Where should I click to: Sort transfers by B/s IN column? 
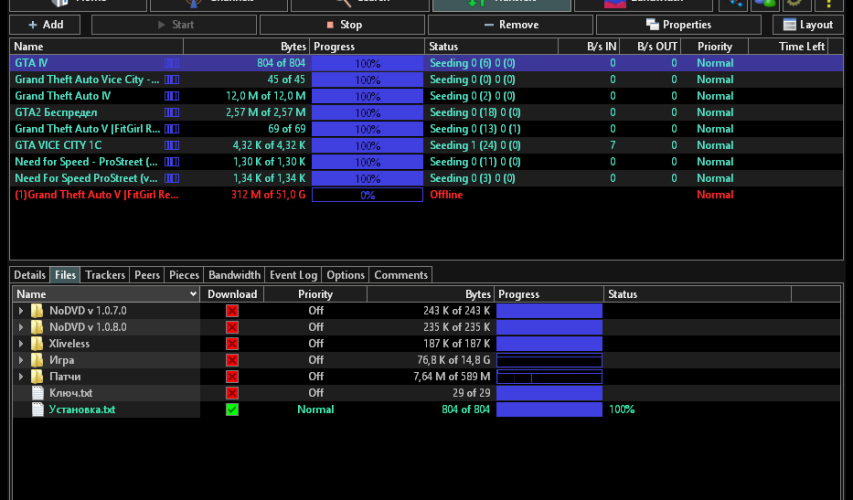click(x=589, y=46)
